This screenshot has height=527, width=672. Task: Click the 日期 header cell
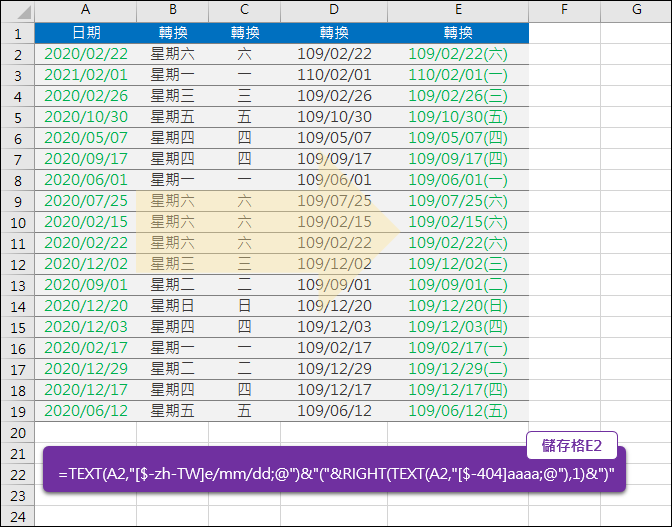(86, 33)
